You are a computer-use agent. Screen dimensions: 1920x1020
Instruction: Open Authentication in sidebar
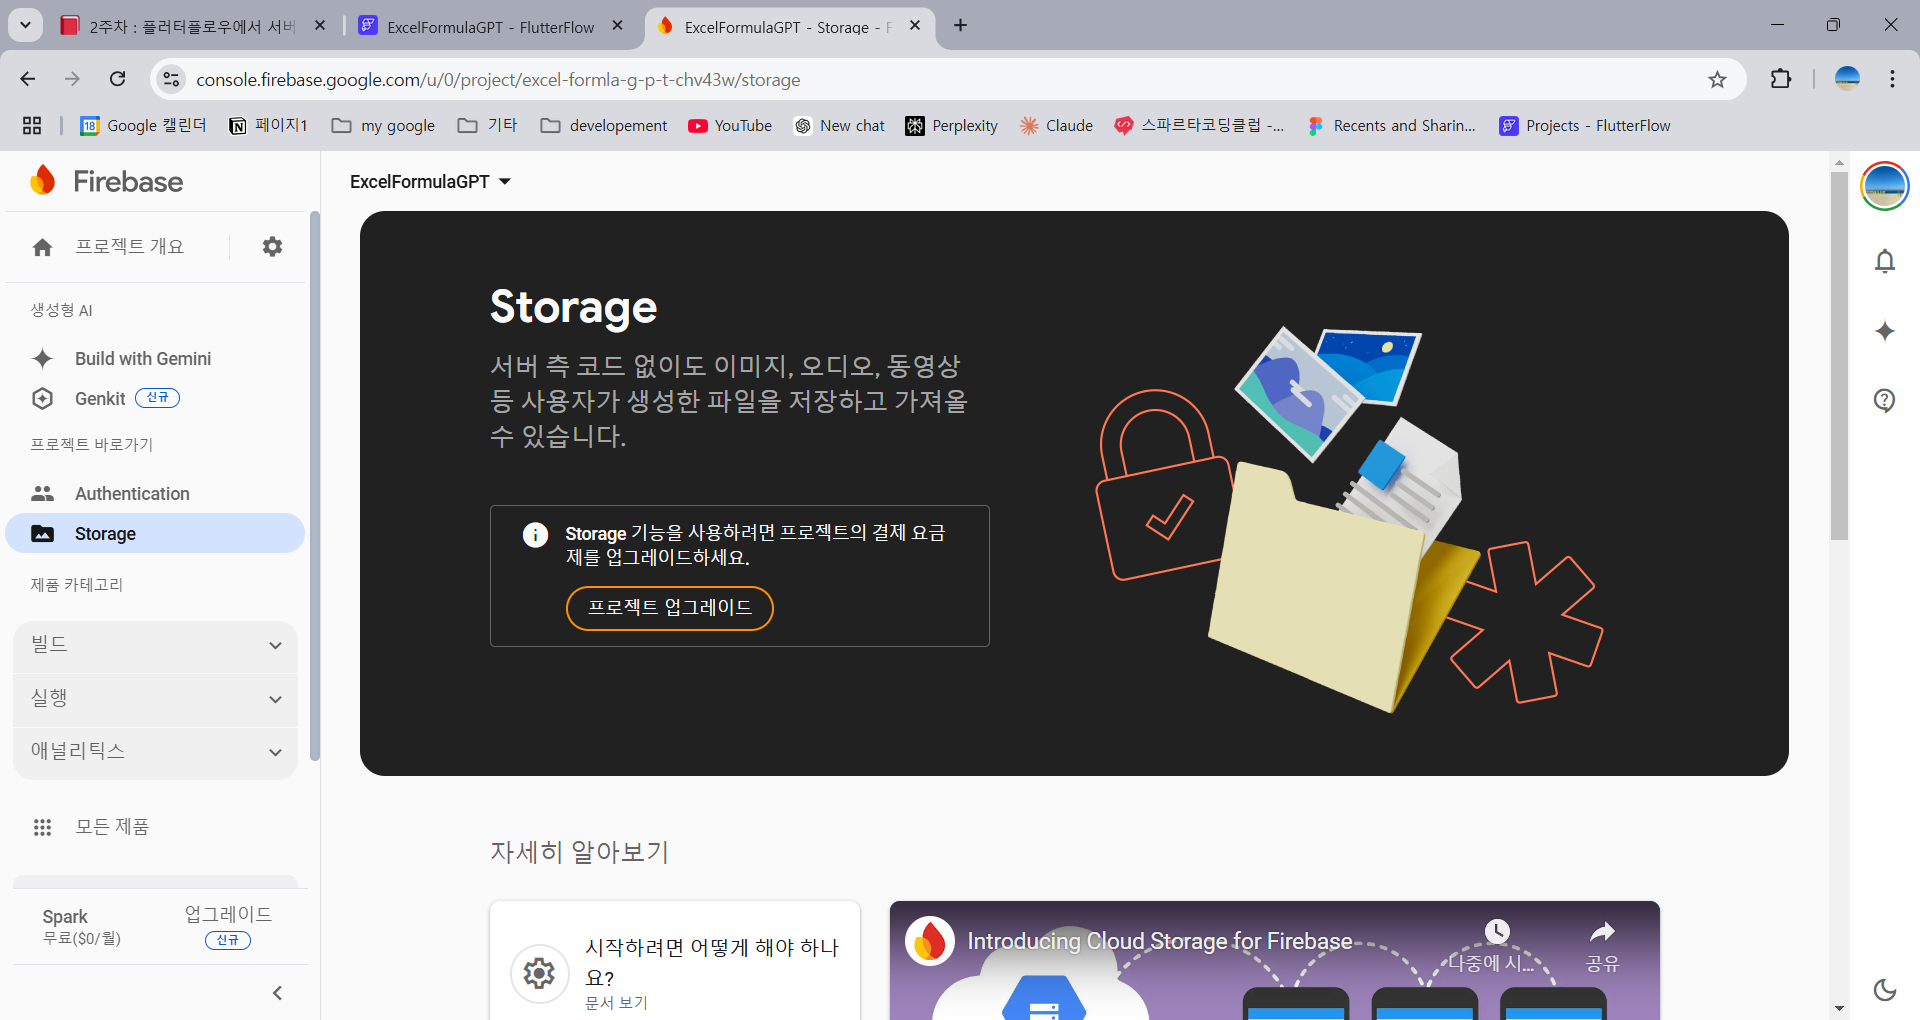[132, 493]
